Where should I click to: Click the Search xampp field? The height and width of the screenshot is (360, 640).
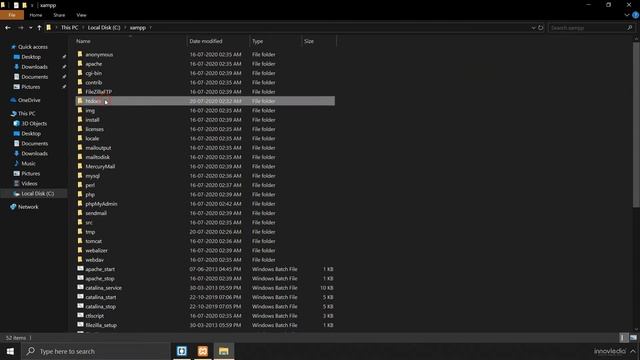coord(591,28)
